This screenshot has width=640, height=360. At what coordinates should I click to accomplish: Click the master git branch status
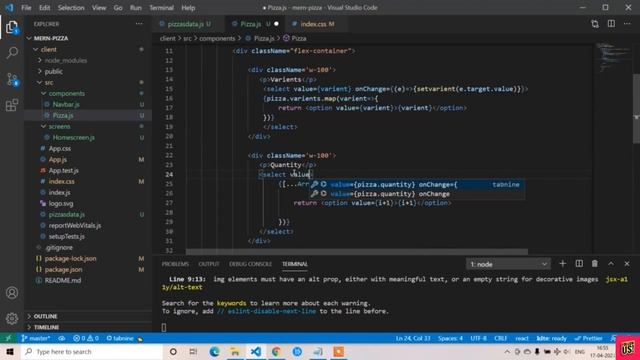[36, 338]
